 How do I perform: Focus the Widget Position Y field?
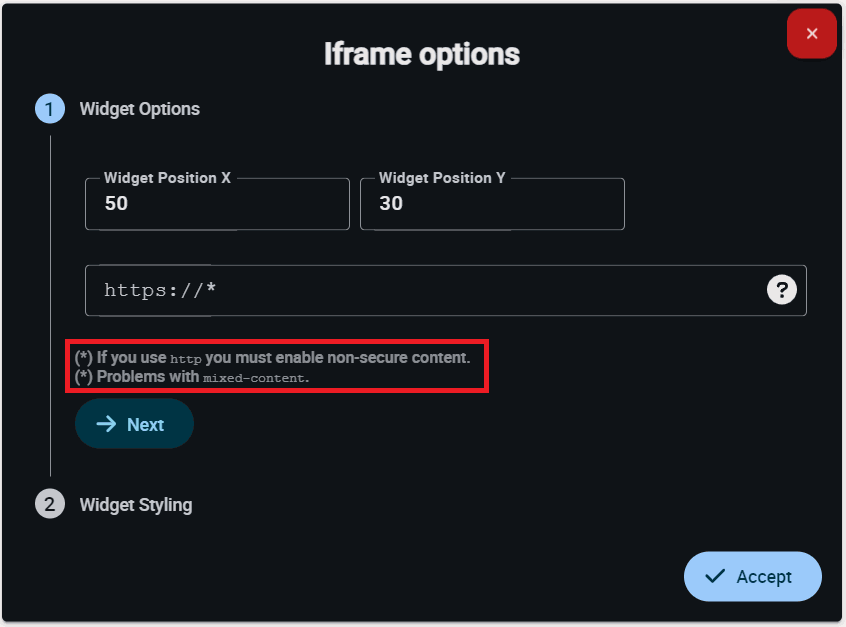(492, 205)
